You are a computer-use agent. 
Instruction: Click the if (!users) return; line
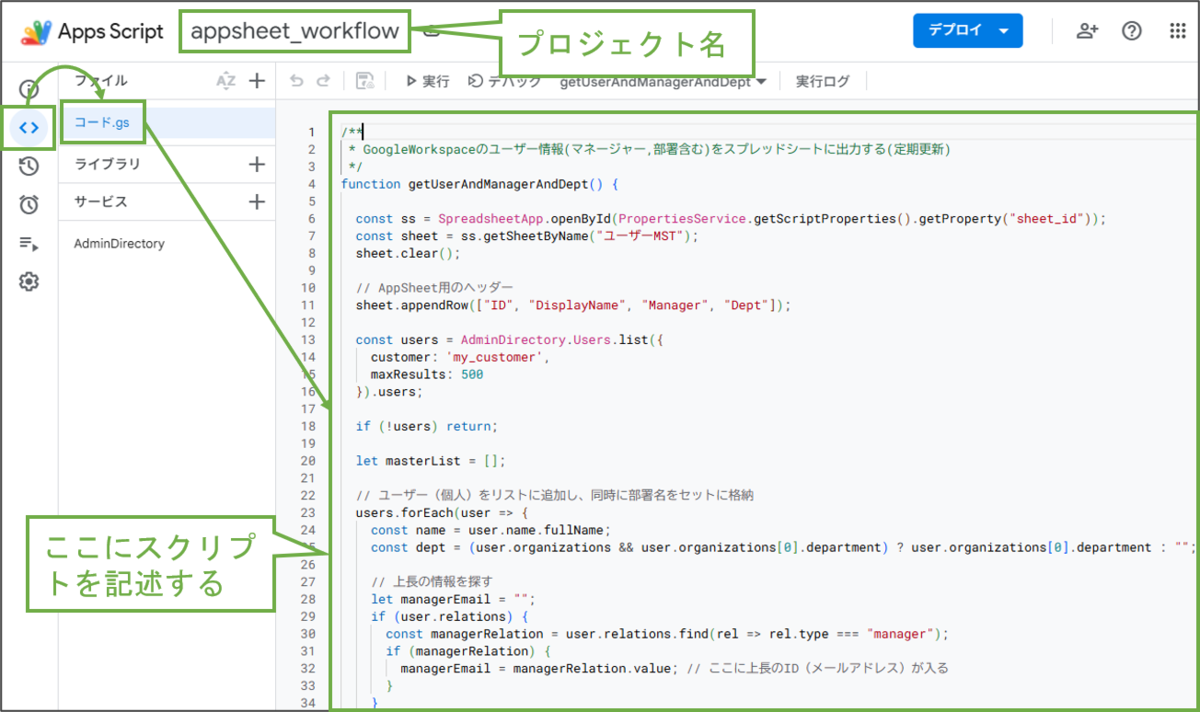(x=426, y=426)
